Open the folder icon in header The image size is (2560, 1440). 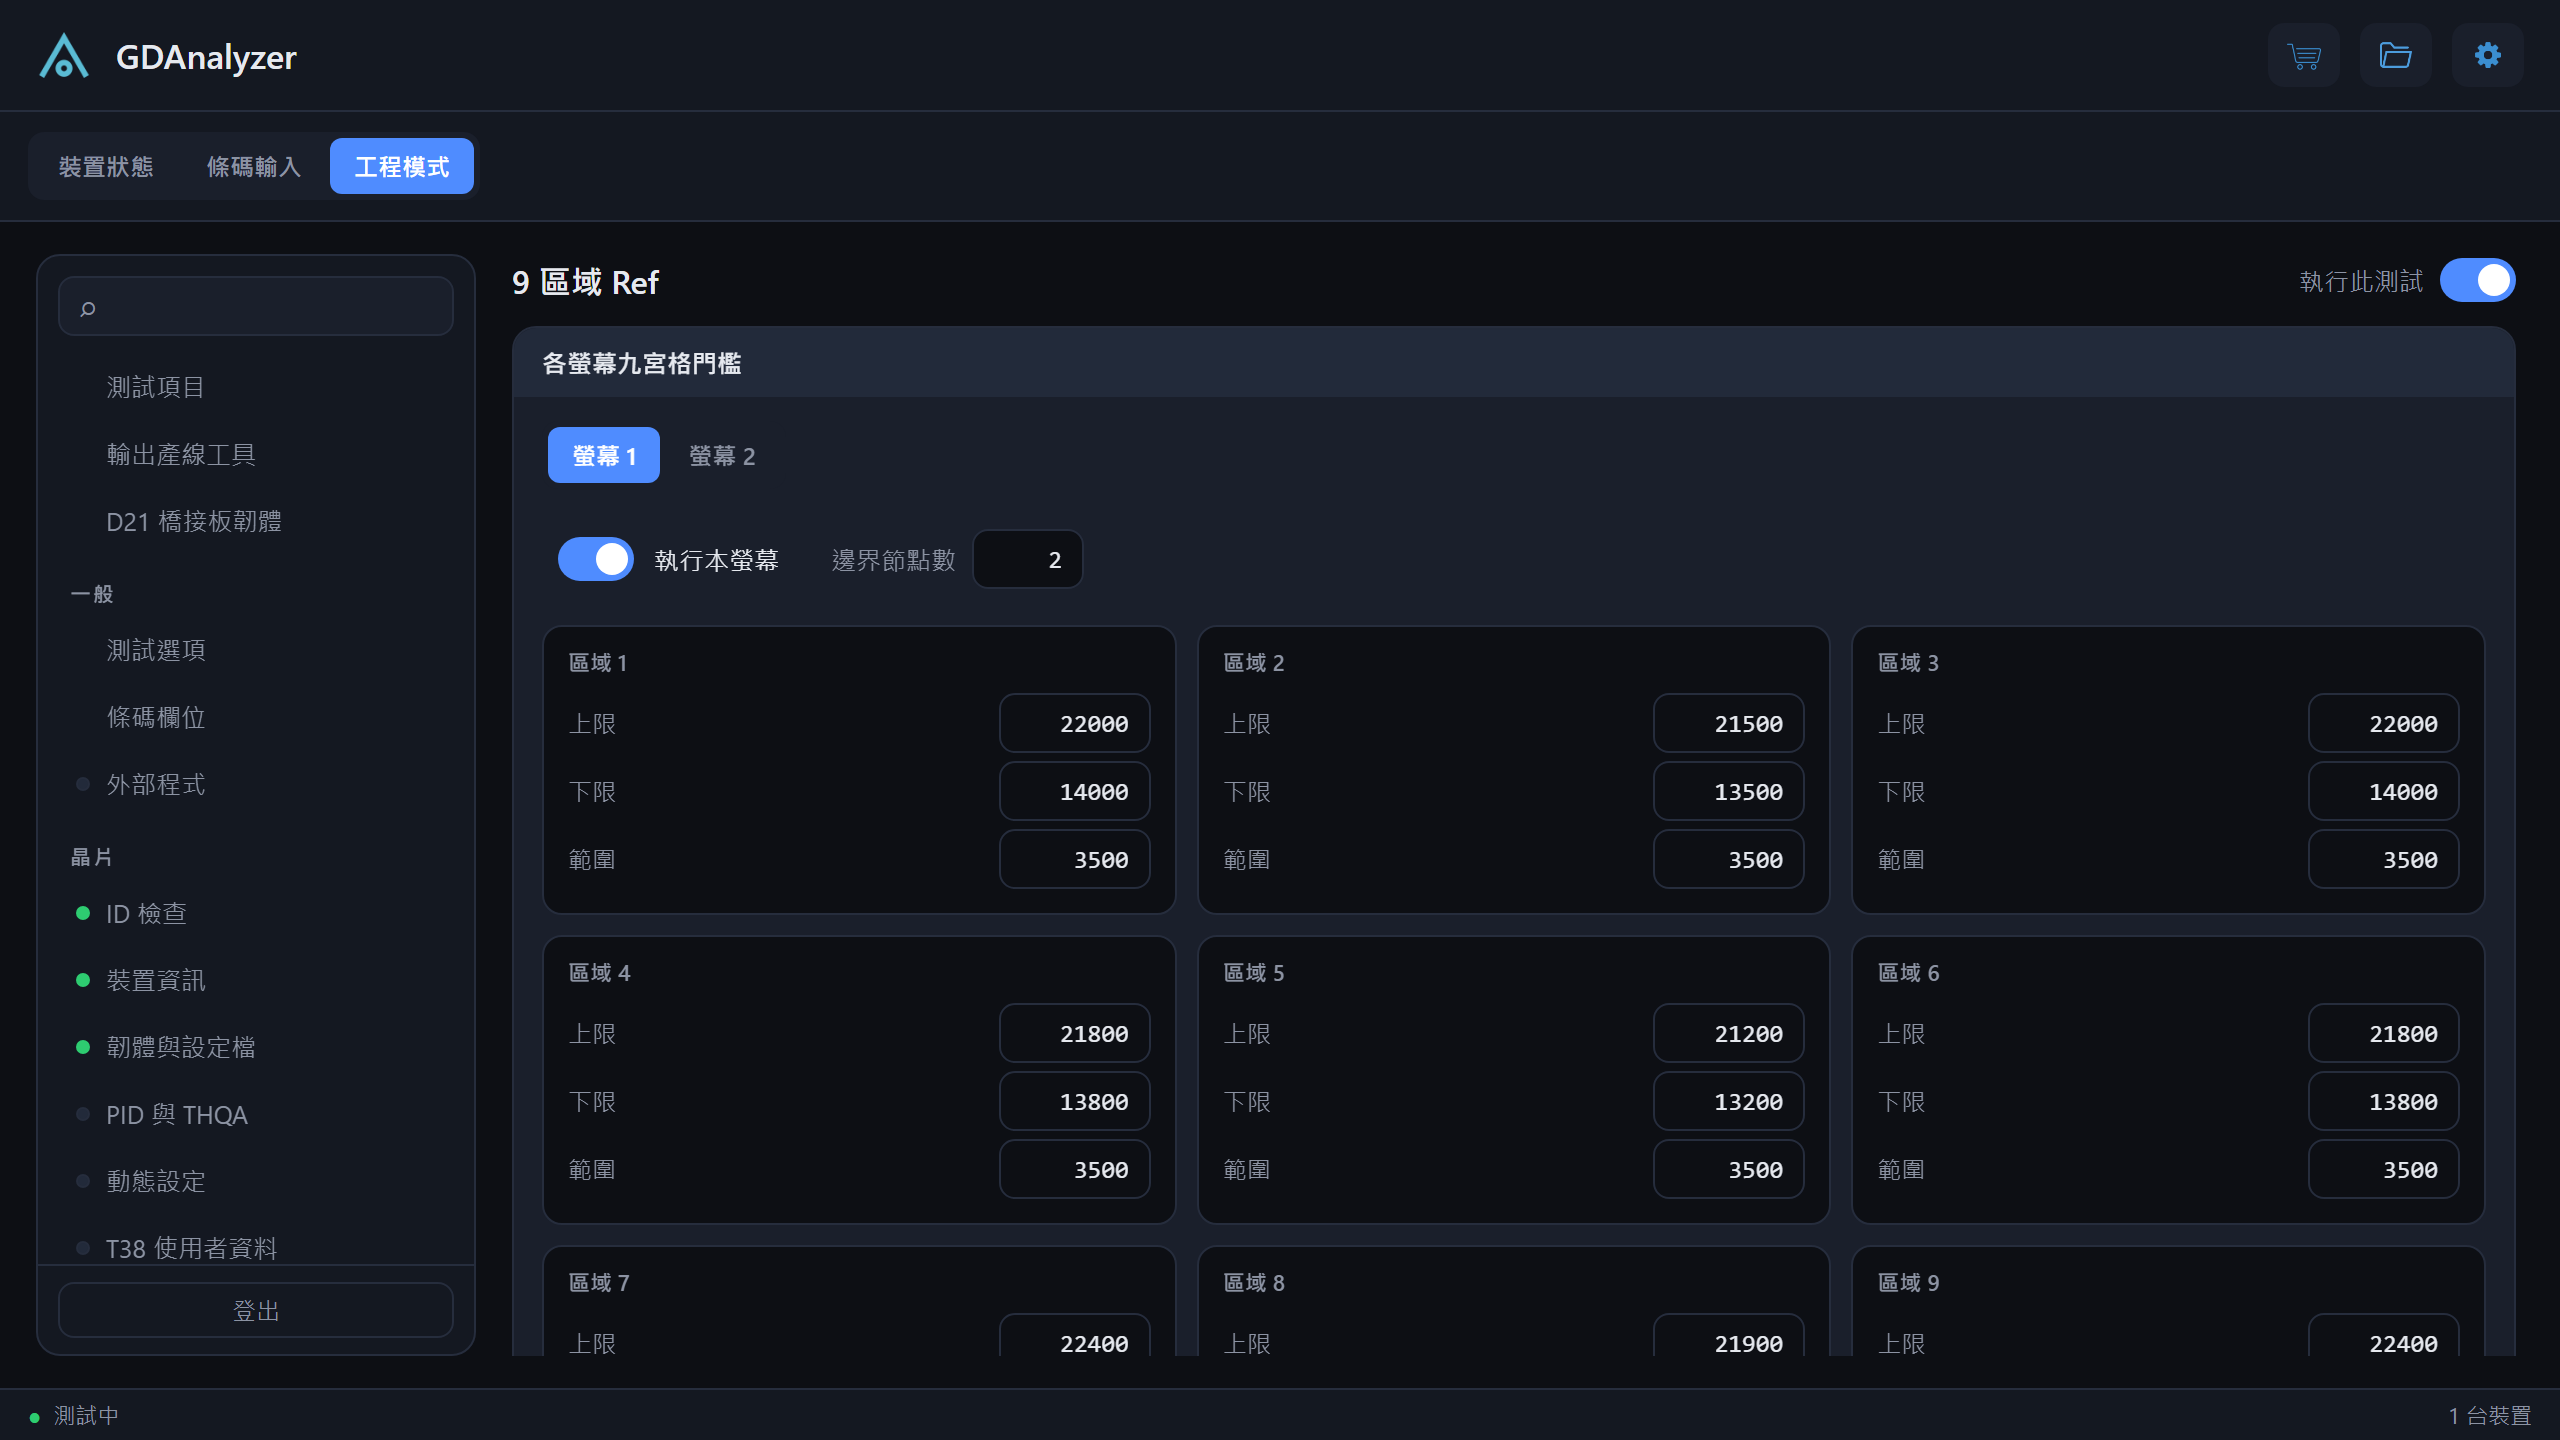point(2396,55)
